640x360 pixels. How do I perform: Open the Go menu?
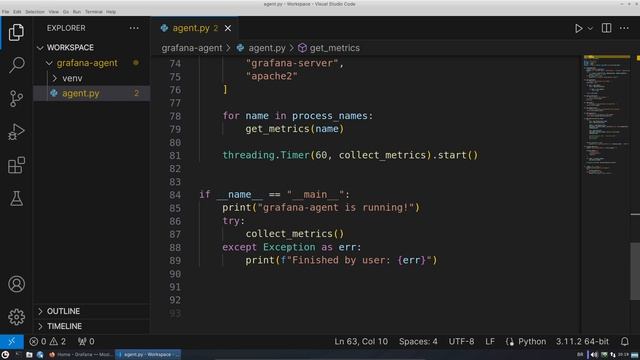tap(66, 12)
